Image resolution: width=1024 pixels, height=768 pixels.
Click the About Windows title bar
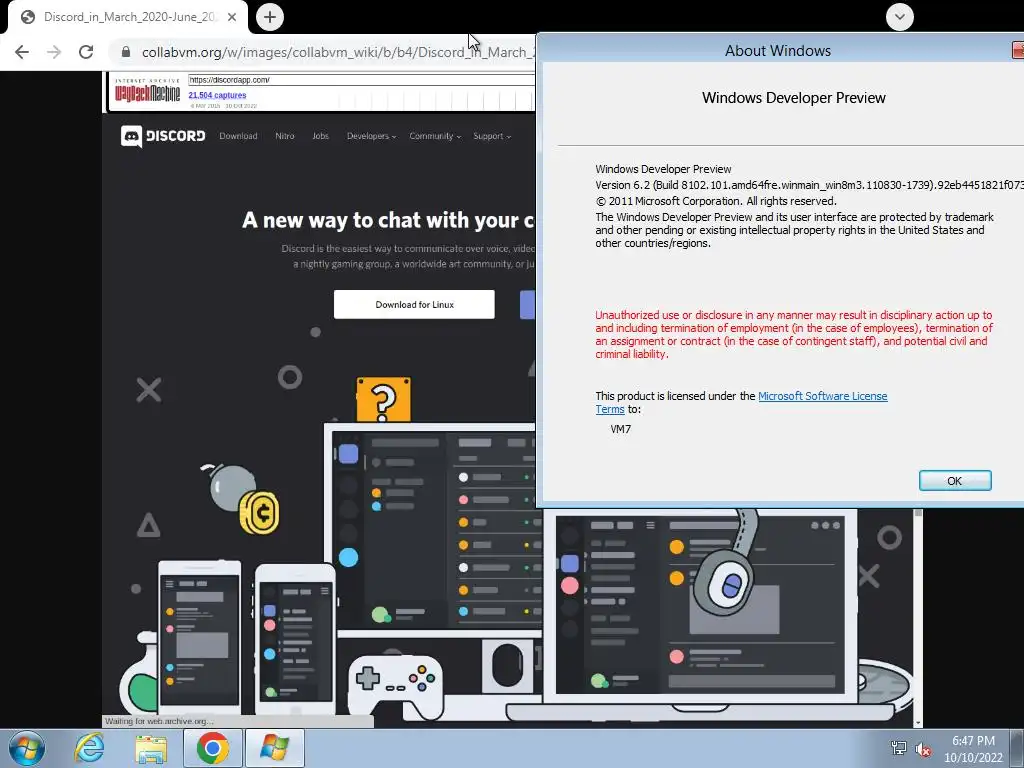tap(777, 50)
